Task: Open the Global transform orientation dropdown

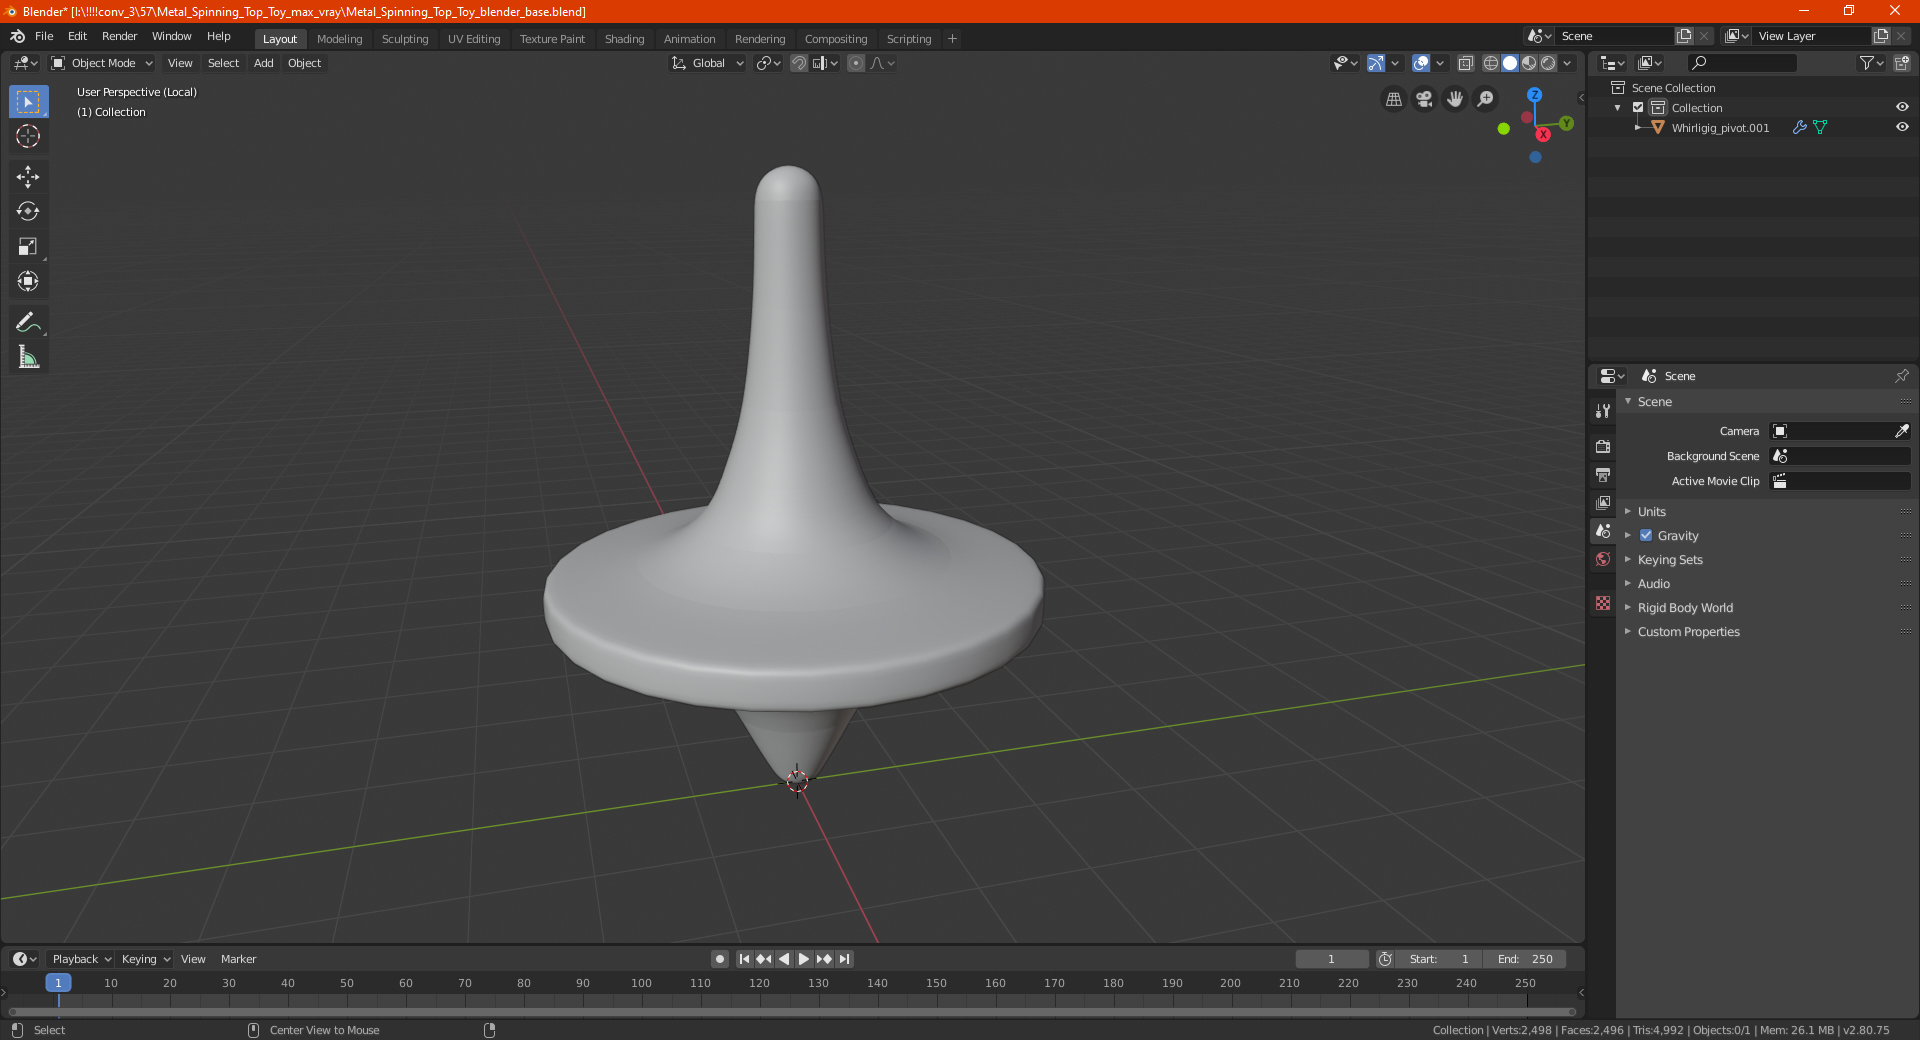Action: tap(708, 63)
